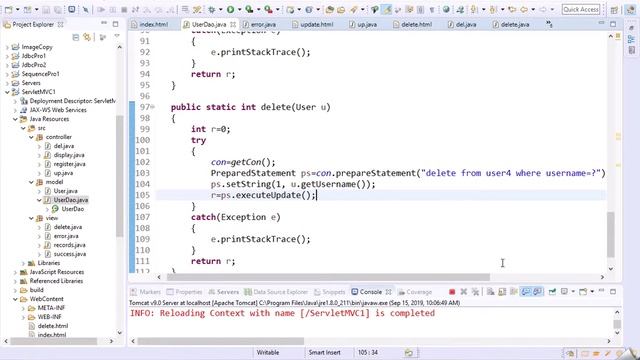Click the New file toolbar icon
This screenshot has height=360, width=640.
click(8, 9)
